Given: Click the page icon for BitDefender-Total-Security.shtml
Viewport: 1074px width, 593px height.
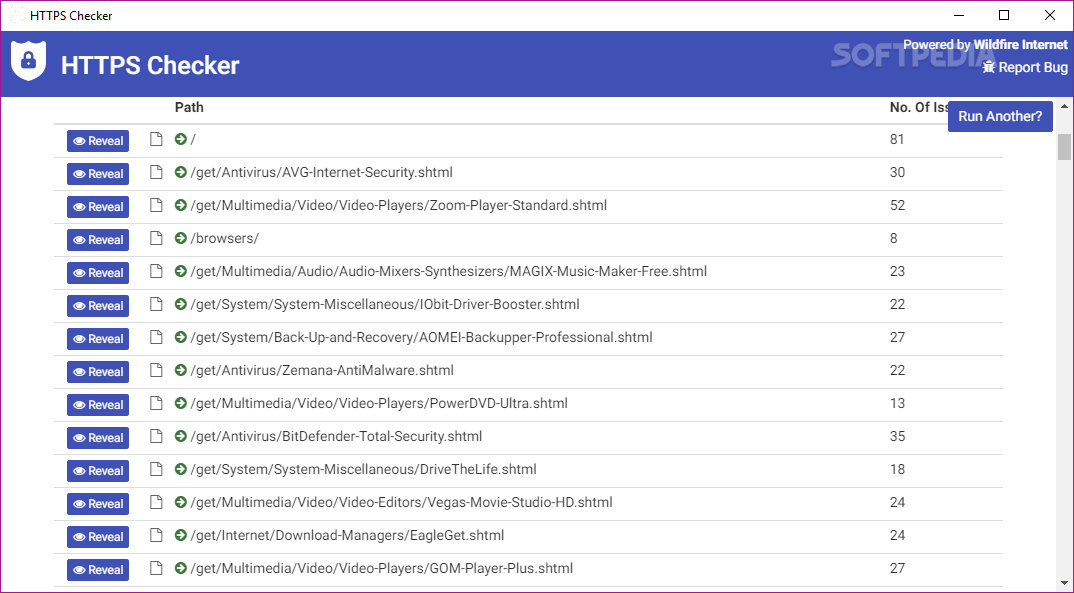Looking at the screenshot, I should pos(156,436).
